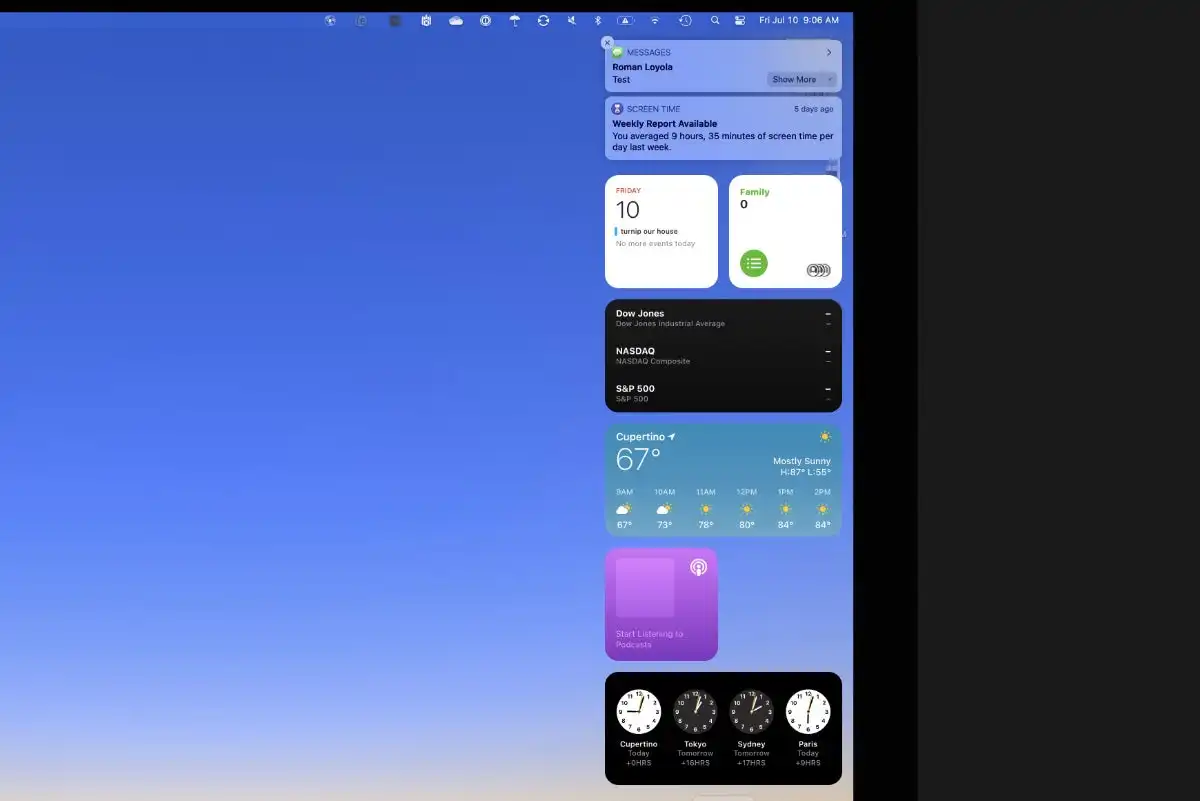1200x801 pixels.
Task: Click the Tokyo clock in the world clock widget
Action: 695,710
